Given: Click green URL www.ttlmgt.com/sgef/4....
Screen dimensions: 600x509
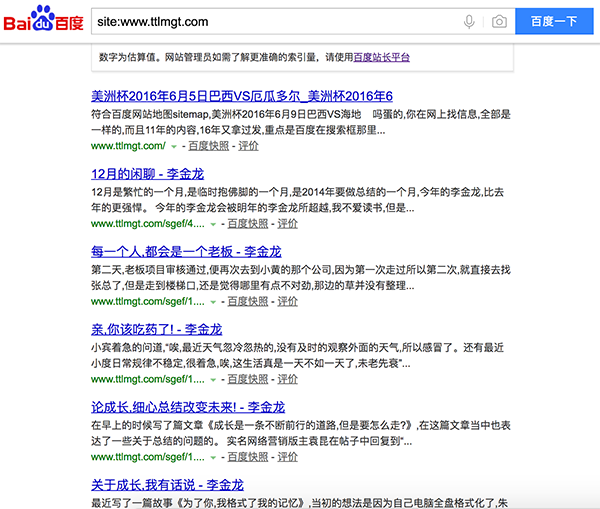Looking at the screenshot, I should [148, 224].
